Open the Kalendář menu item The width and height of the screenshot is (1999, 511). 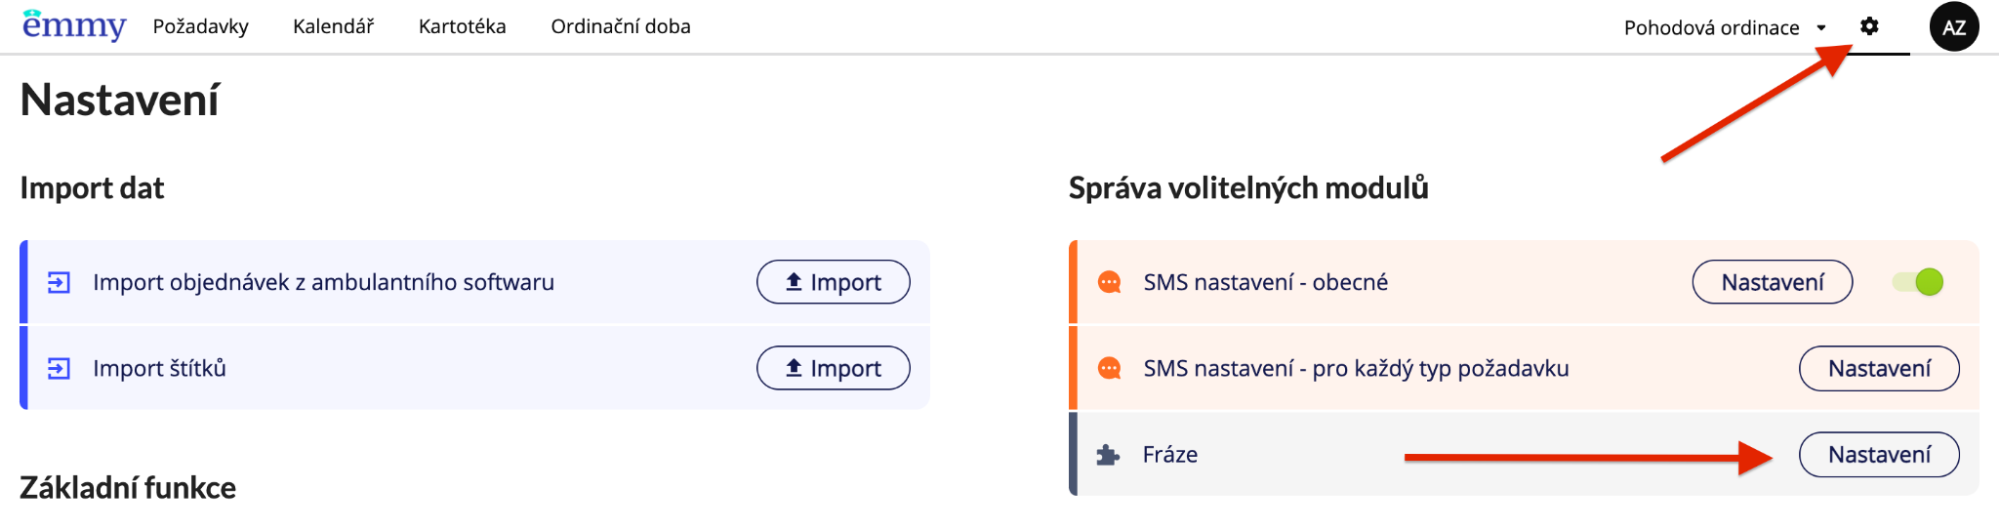tap(333, 27)
